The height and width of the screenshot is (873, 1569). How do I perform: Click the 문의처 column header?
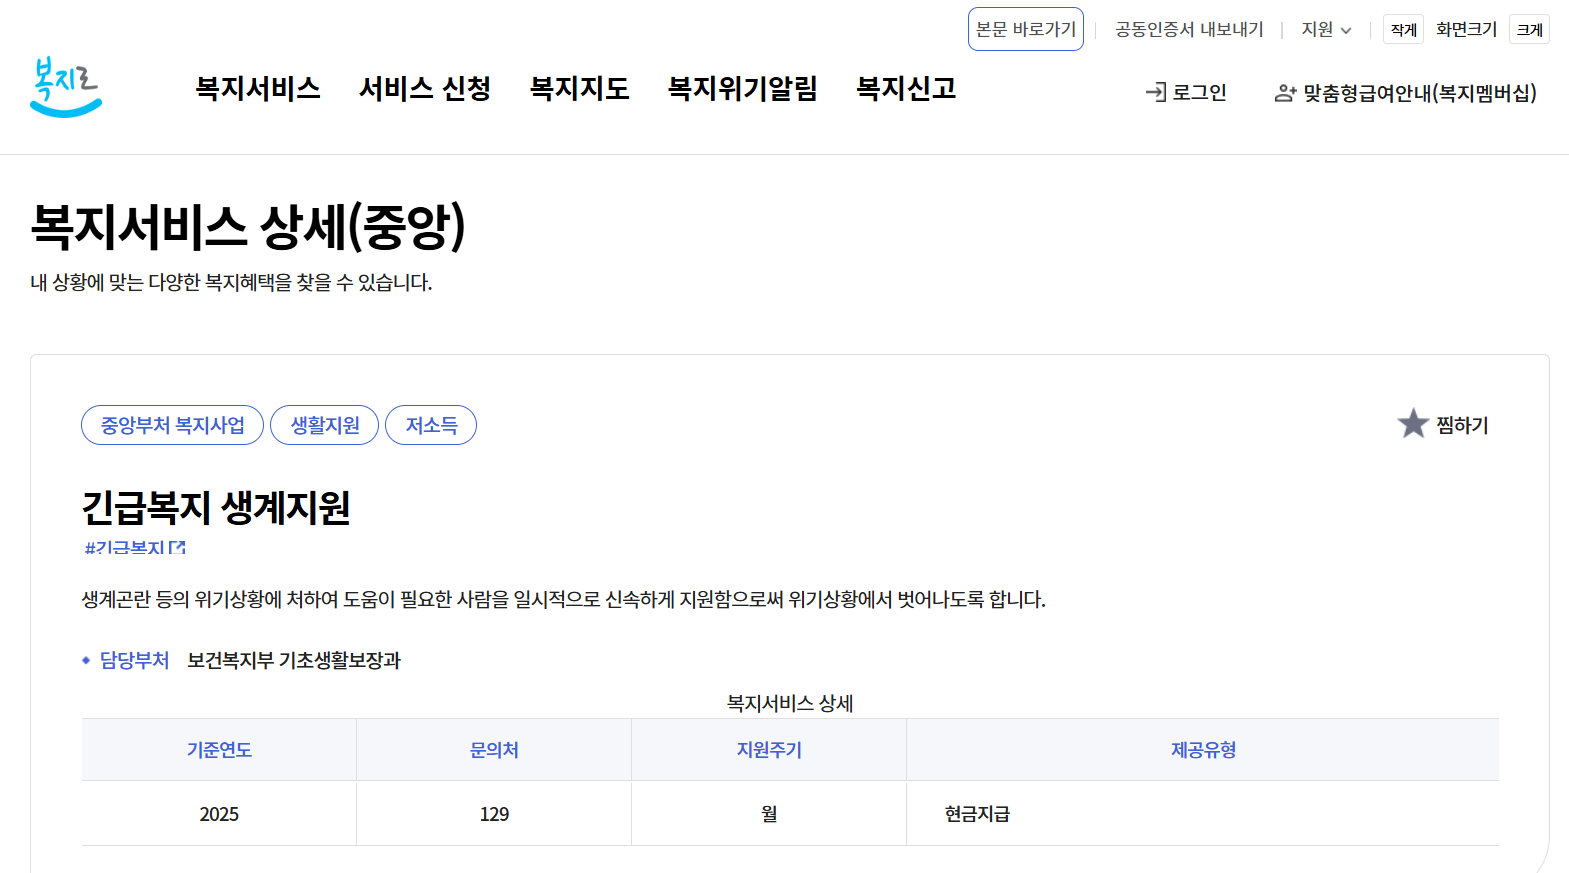(494, 750)
